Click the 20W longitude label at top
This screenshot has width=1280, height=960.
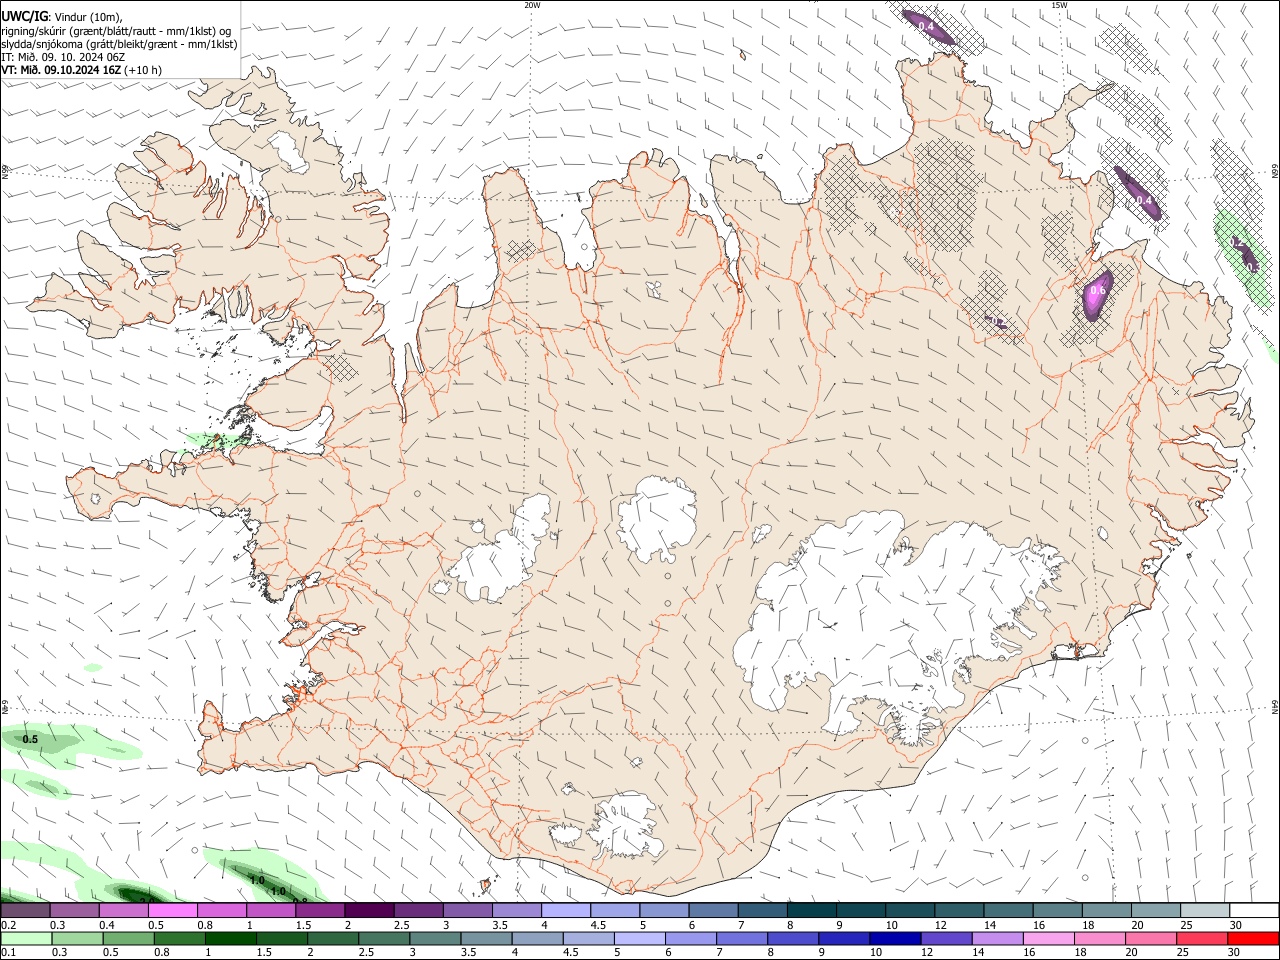532,5
